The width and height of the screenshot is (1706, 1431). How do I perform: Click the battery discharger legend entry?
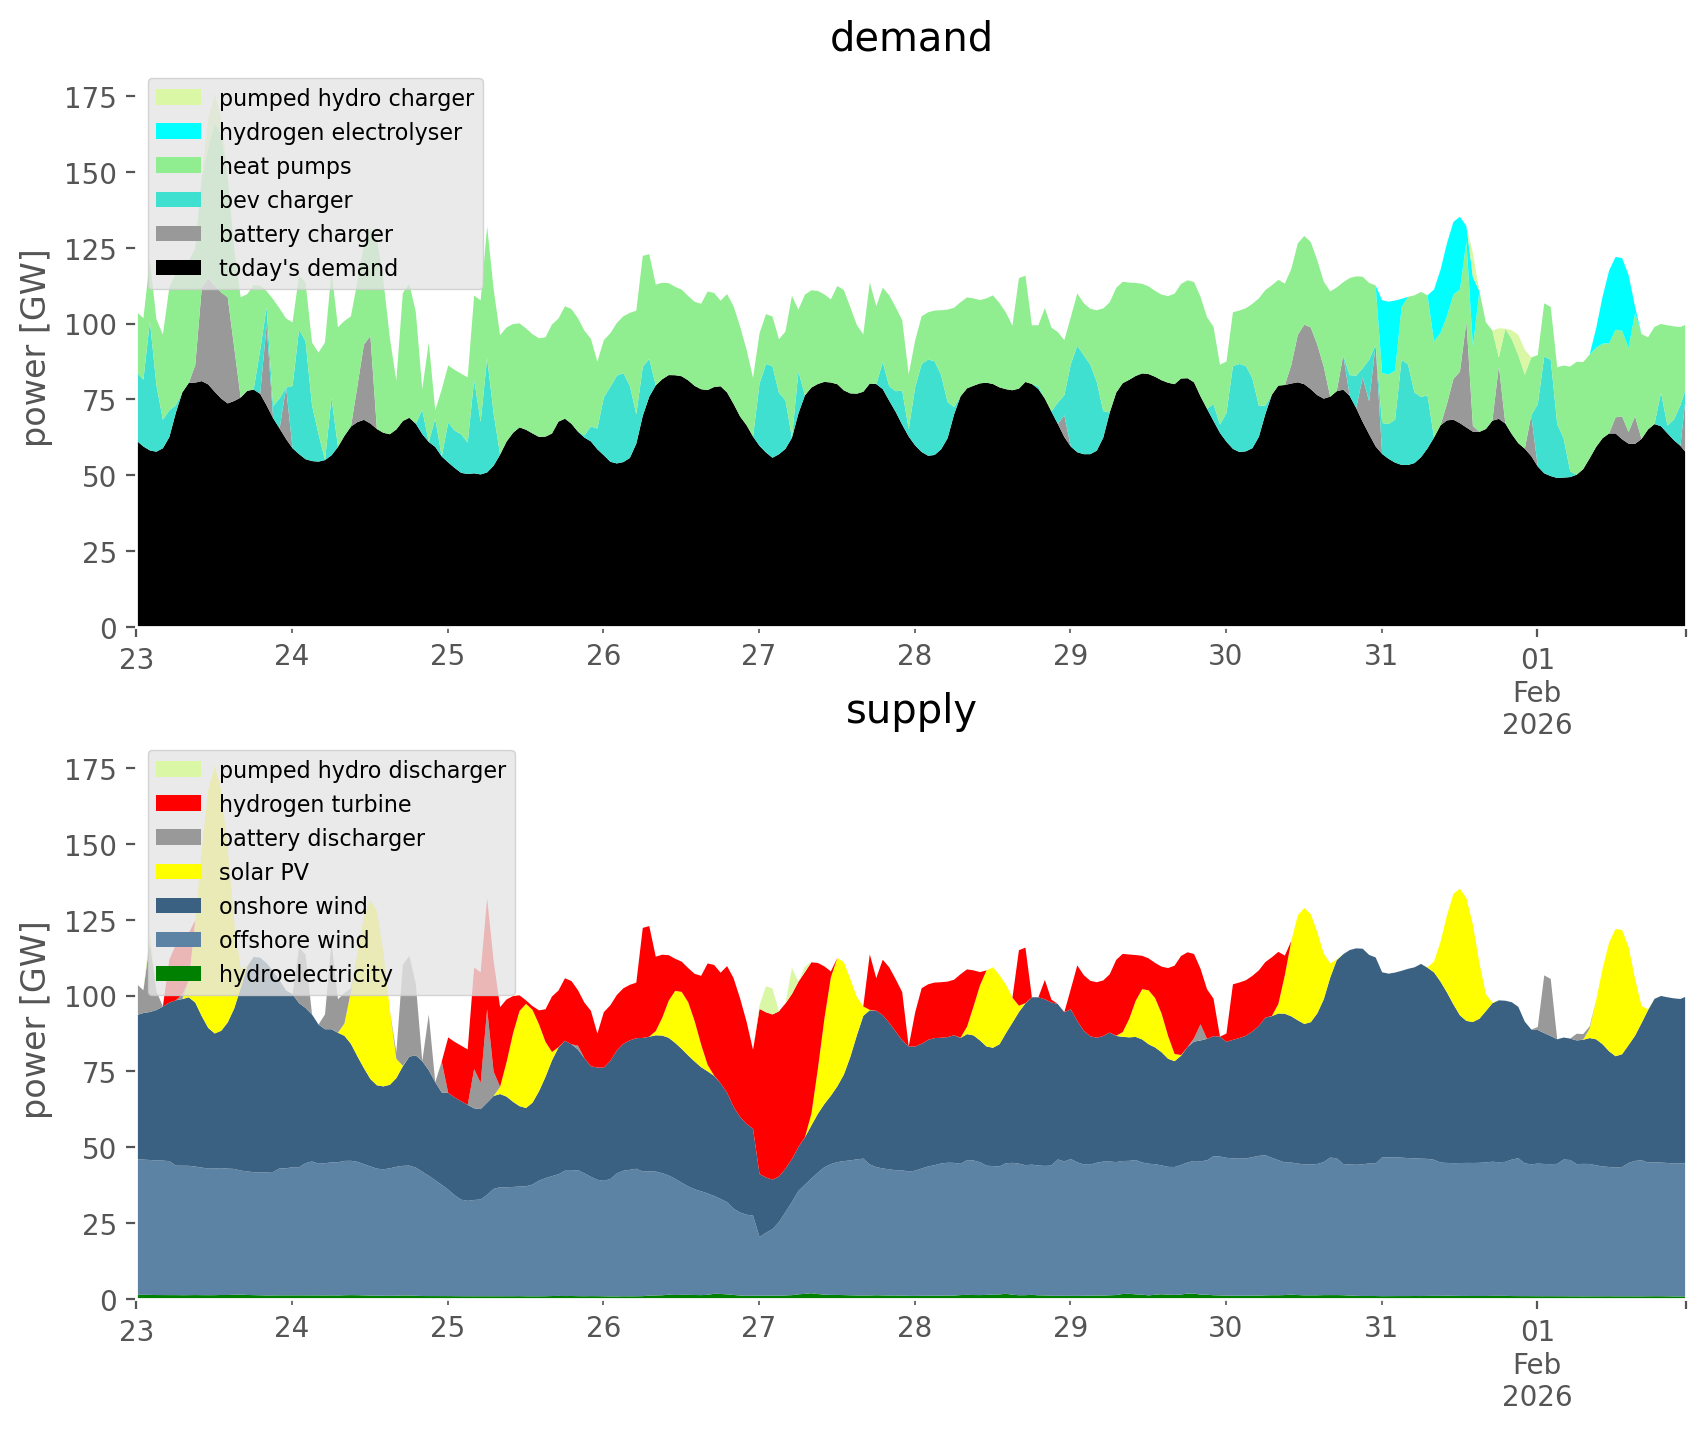(321, 838)
